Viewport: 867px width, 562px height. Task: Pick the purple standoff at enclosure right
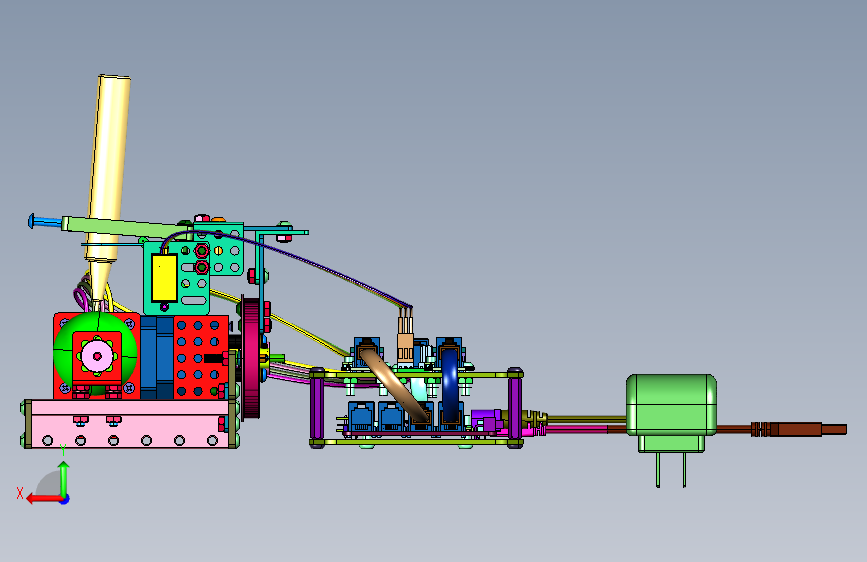pyautogui.click(x=515, y=408)
